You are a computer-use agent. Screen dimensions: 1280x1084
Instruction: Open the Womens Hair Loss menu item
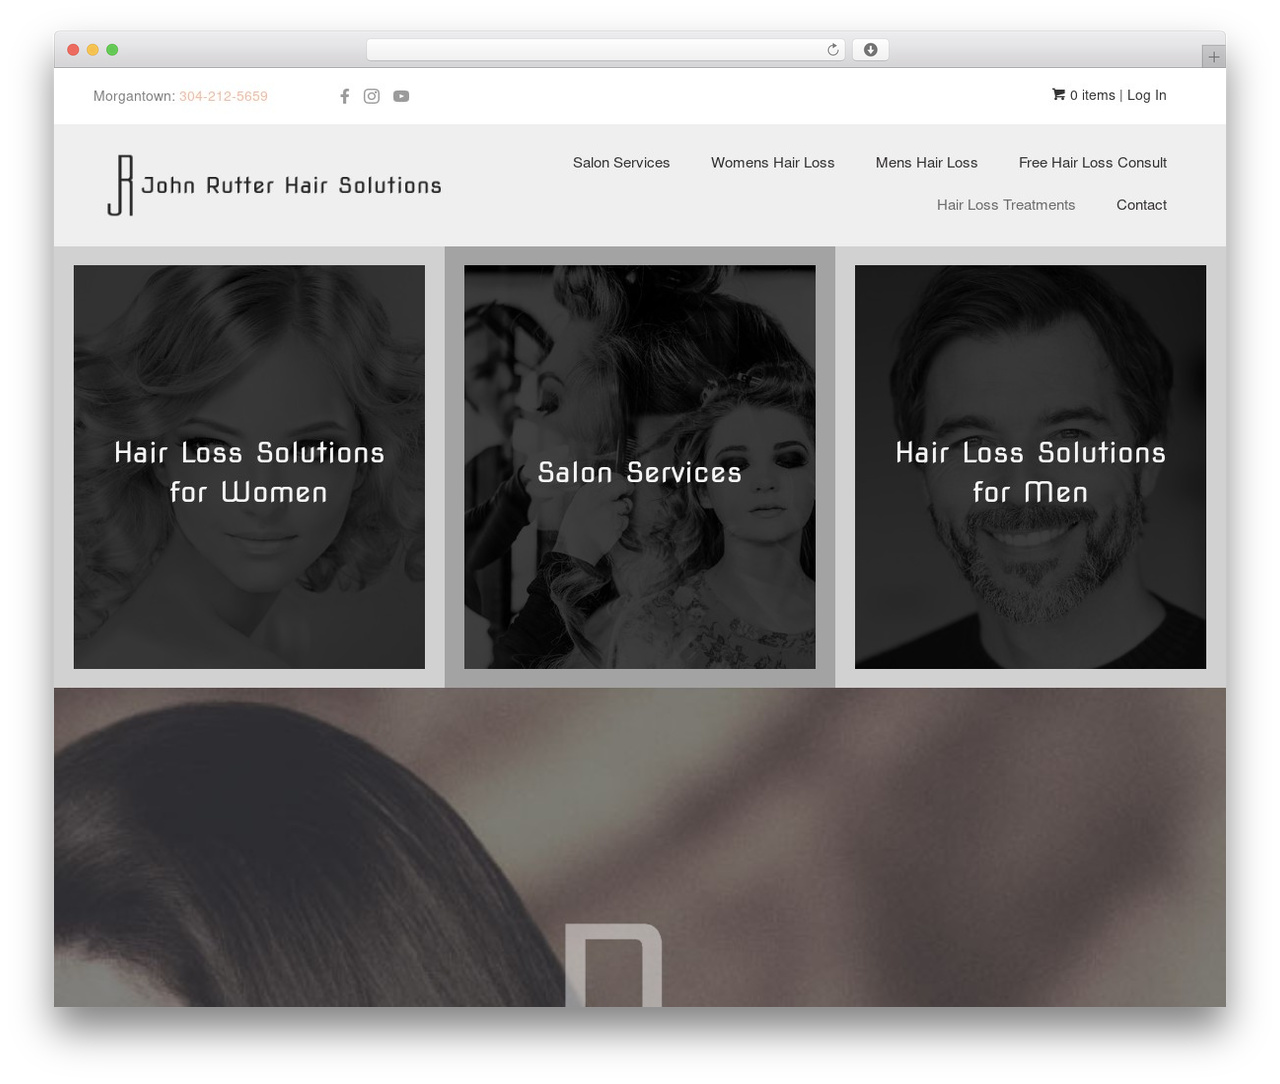[x=773, y=163]
